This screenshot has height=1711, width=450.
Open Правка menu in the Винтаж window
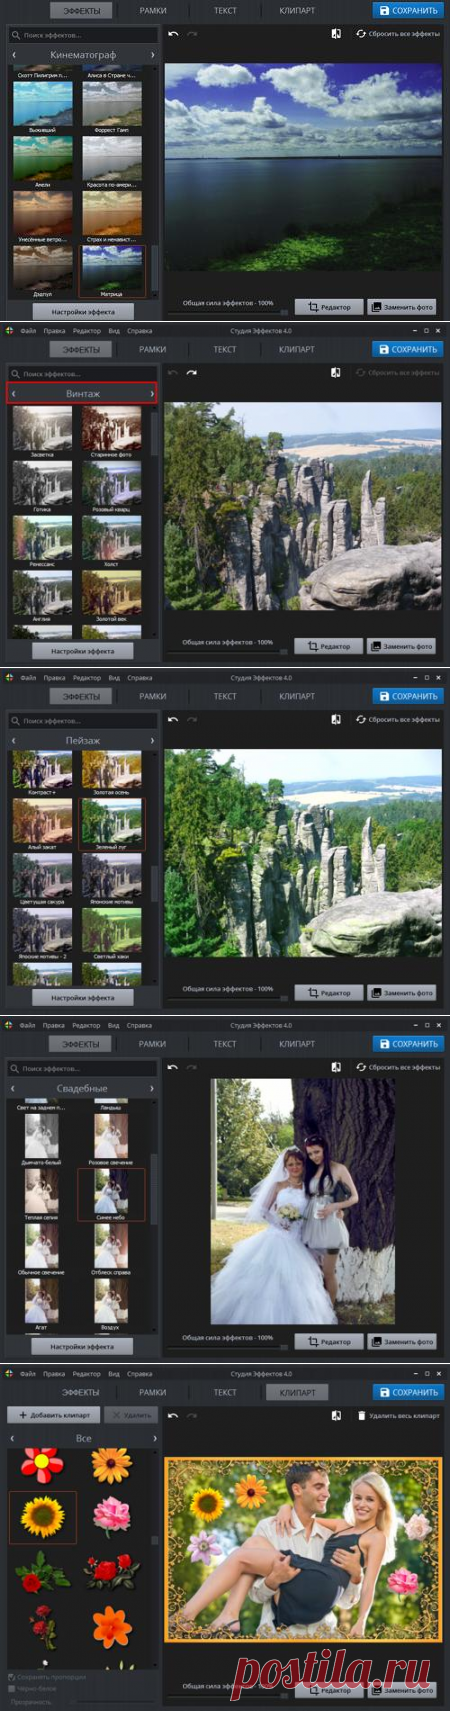54,330
